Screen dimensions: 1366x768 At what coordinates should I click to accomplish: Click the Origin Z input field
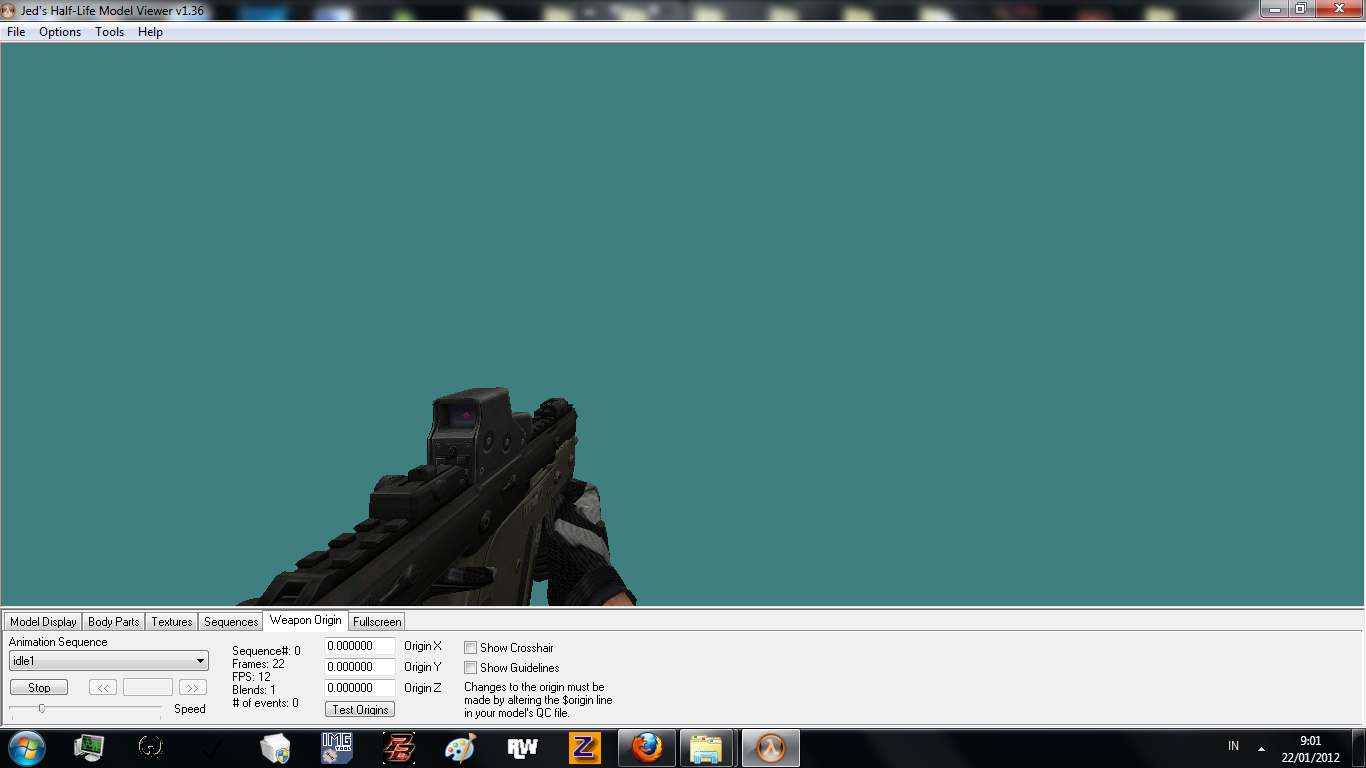coord(360,688)
